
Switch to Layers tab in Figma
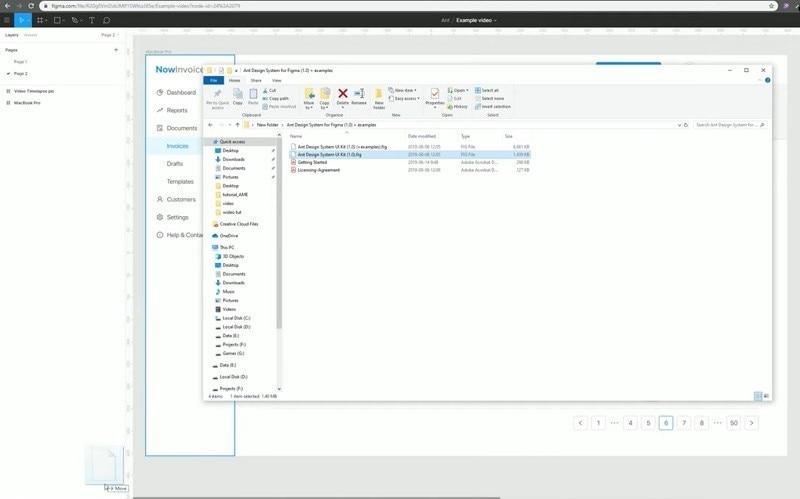pyautogui.click(x=12, y=35)
